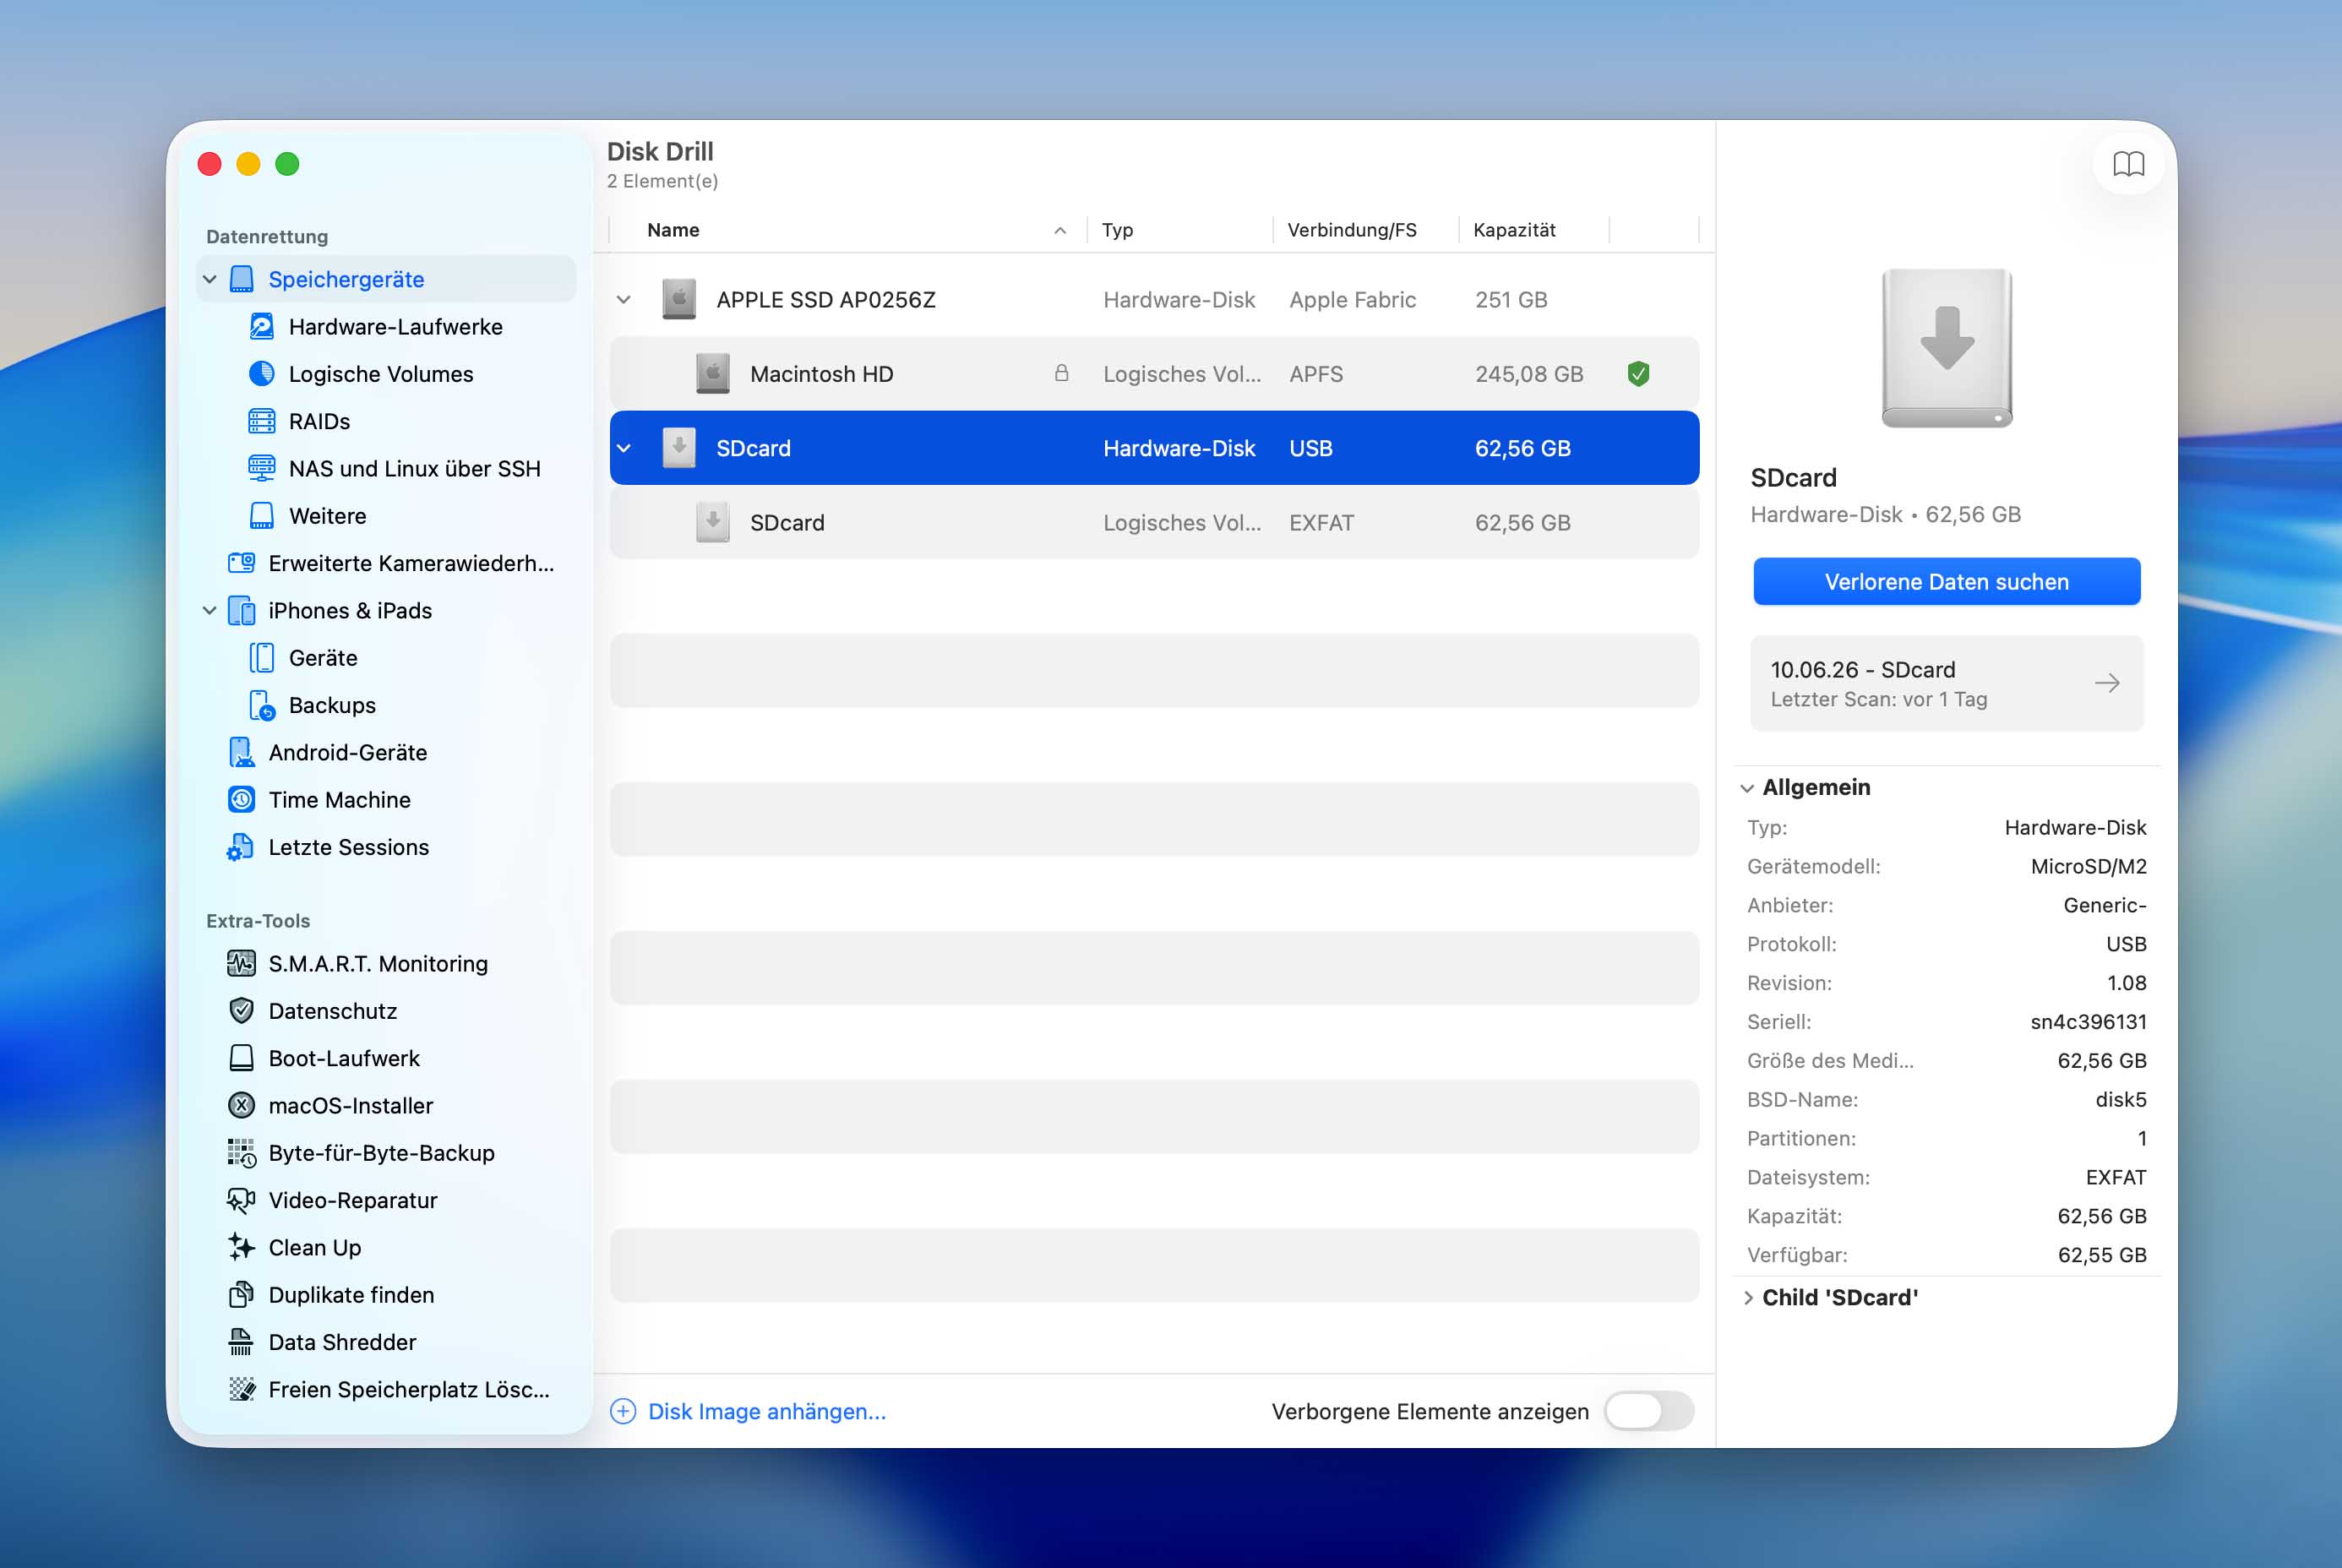Click Verlorene Daten suchen button
The width and height of the screenshot is (2342, 1568).
click(x=1946, y=582)
